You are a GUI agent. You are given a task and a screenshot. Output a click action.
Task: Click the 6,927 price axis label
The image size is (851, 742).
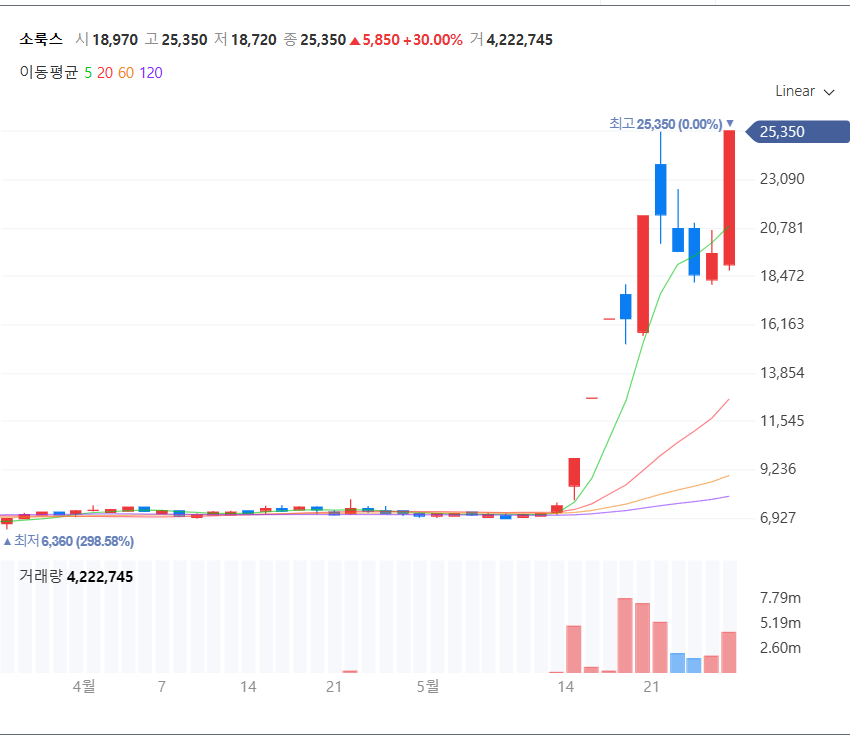778,518
